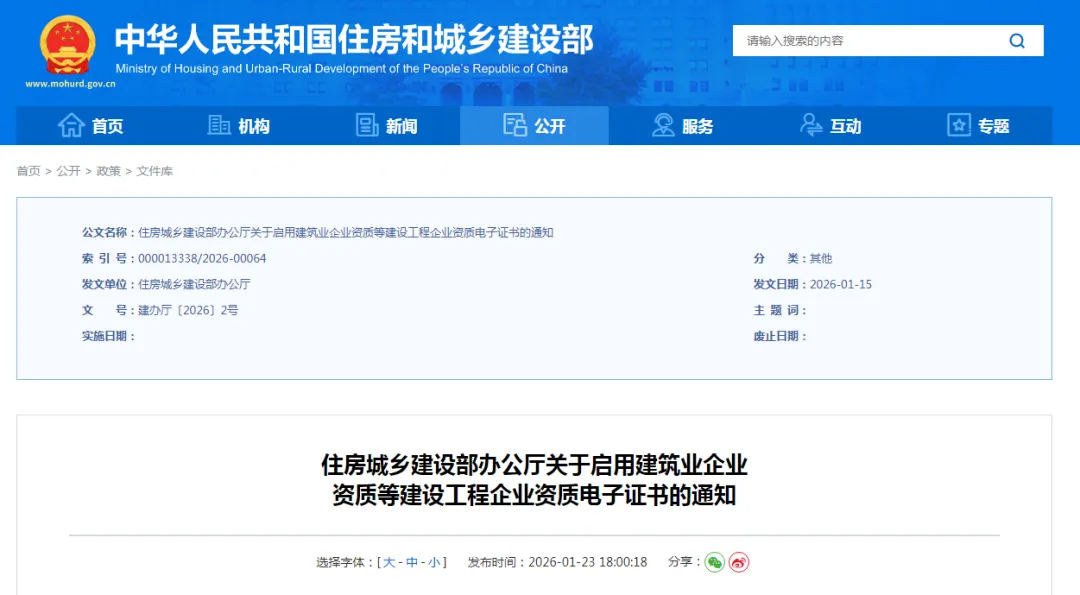
Task: Open the 专题 nav tab
Action: point(979,126)
